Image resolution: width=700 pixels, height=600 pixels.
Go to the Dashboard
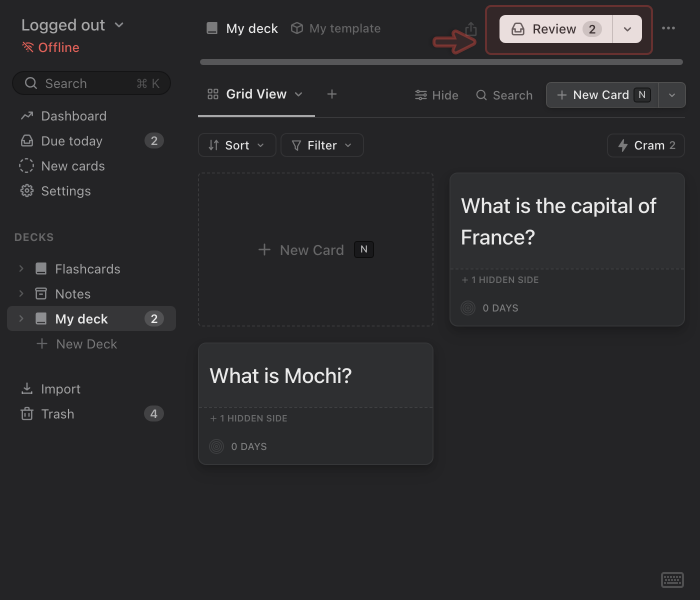73,116
